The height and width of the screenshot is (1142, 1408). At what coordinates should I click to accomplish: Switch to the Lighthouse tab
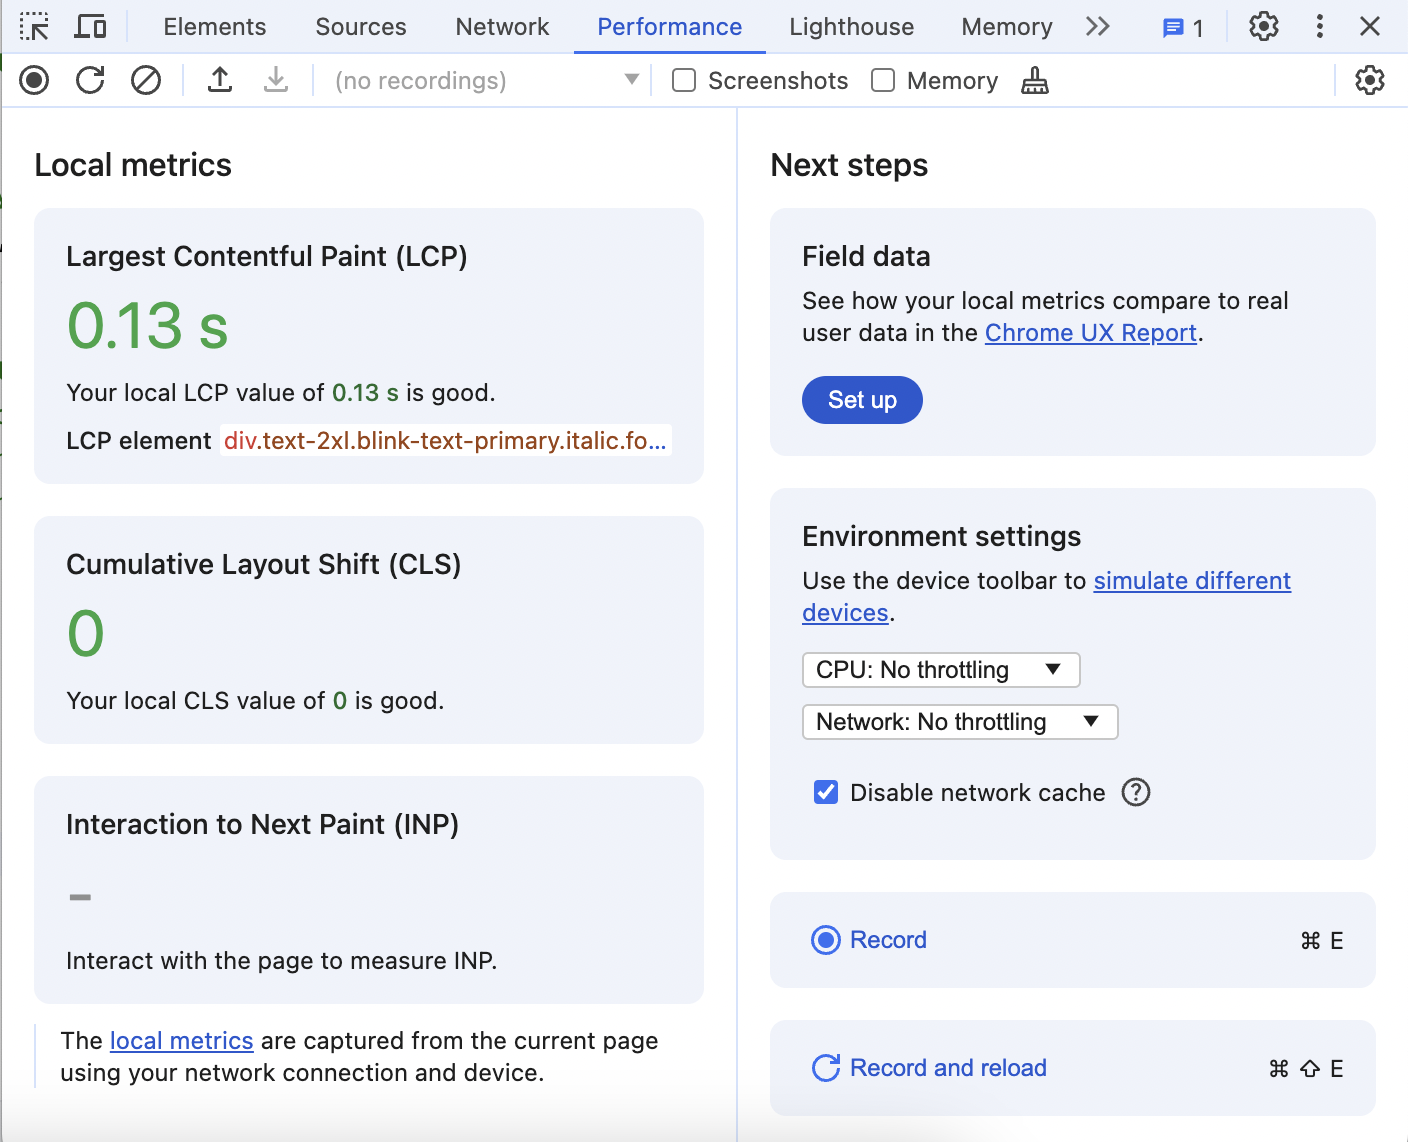coord(850,27)
